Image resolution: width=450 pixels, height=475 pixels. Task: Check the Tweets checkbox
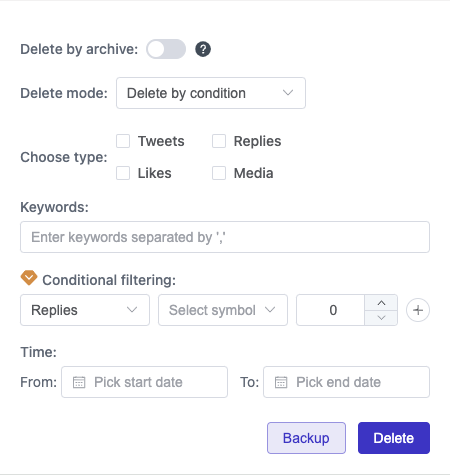[x=123, y=141]
